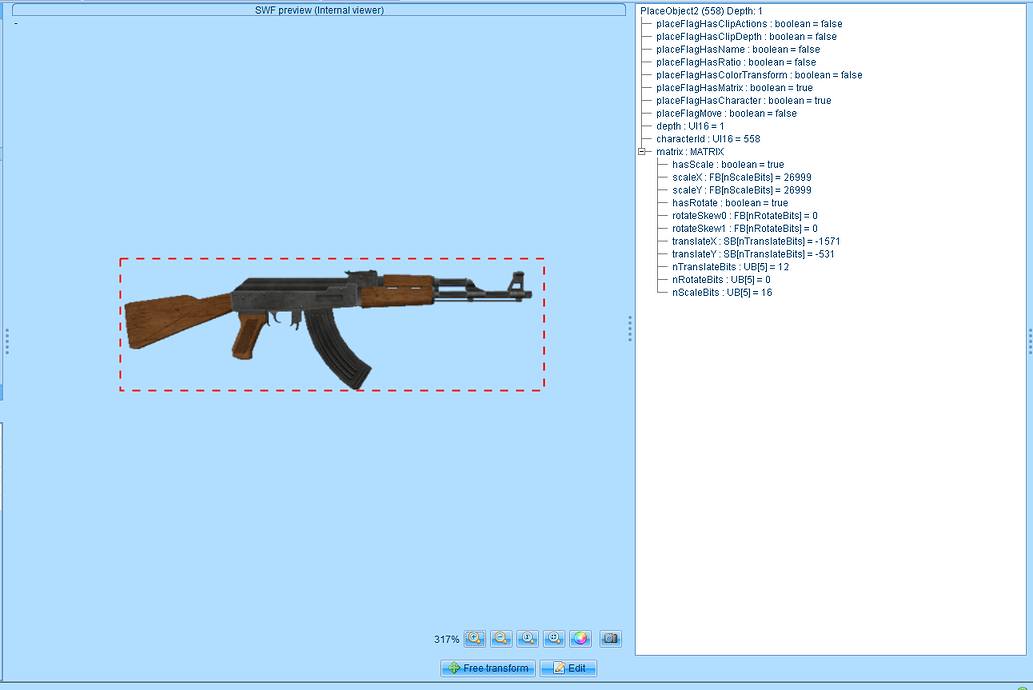The width and height of the screenshot is (1033, 690).
Task: Select the rotateSkew0 row
Action: coord(744,216)
